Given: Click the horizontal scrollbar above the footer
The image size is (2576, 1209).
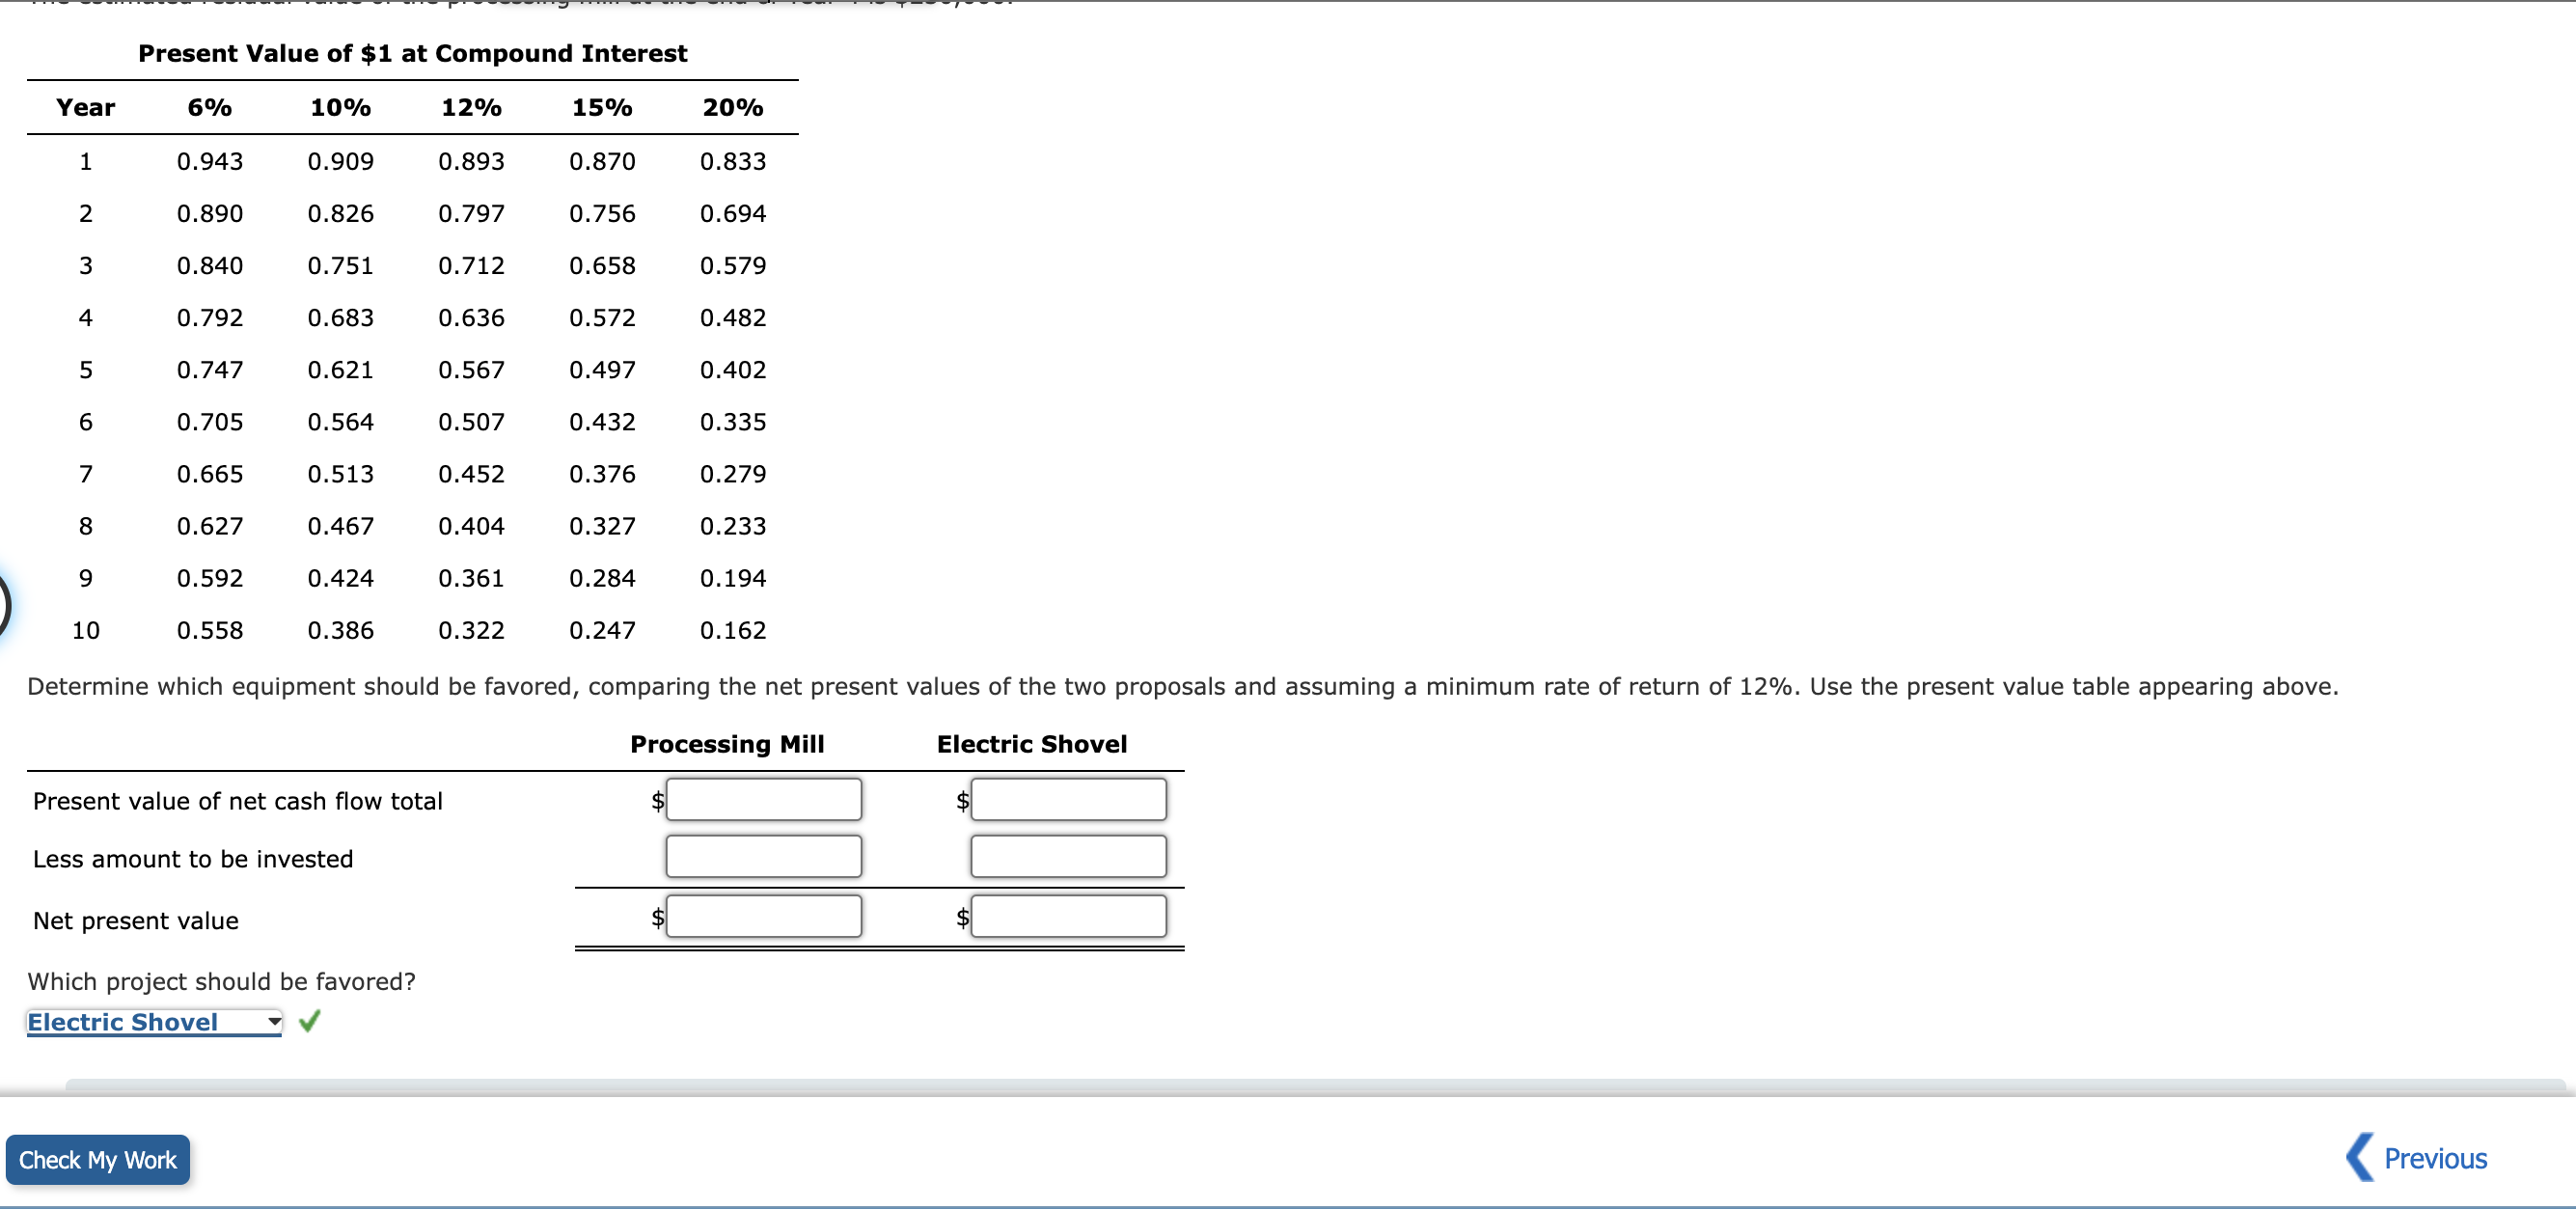Looking at the screenshot, I should point(1315,1085).
